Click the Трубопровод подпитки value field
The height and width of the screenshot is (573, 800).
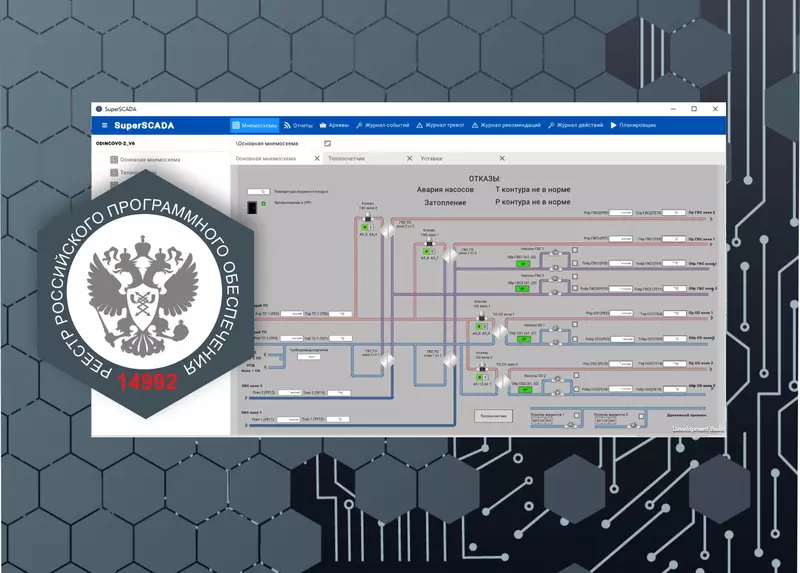[308, 357]
